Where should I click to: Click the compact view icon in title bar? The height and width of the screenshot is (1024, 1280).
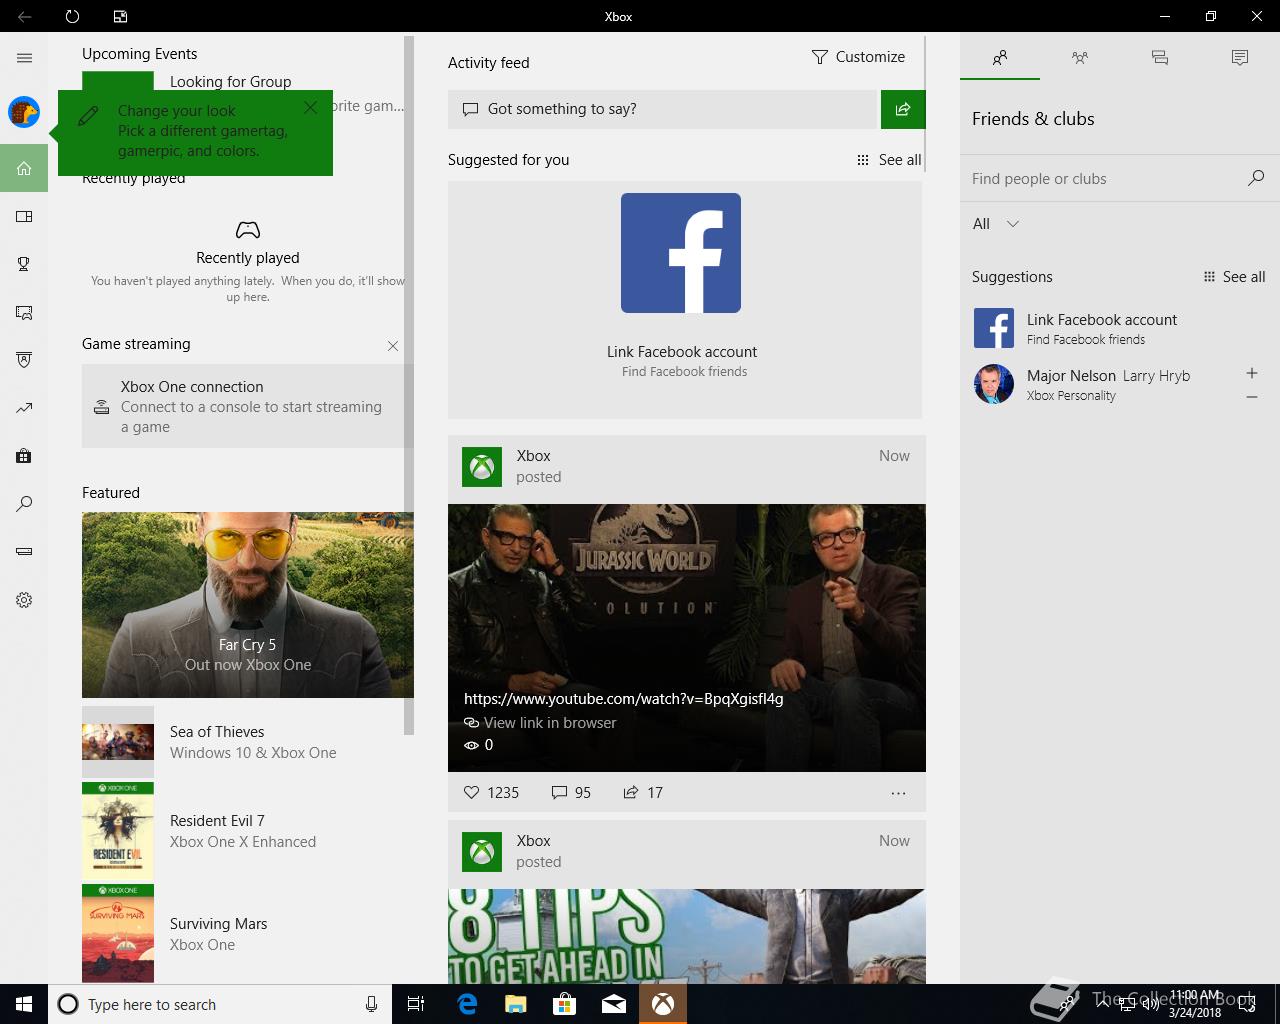(x=120, y=16)
